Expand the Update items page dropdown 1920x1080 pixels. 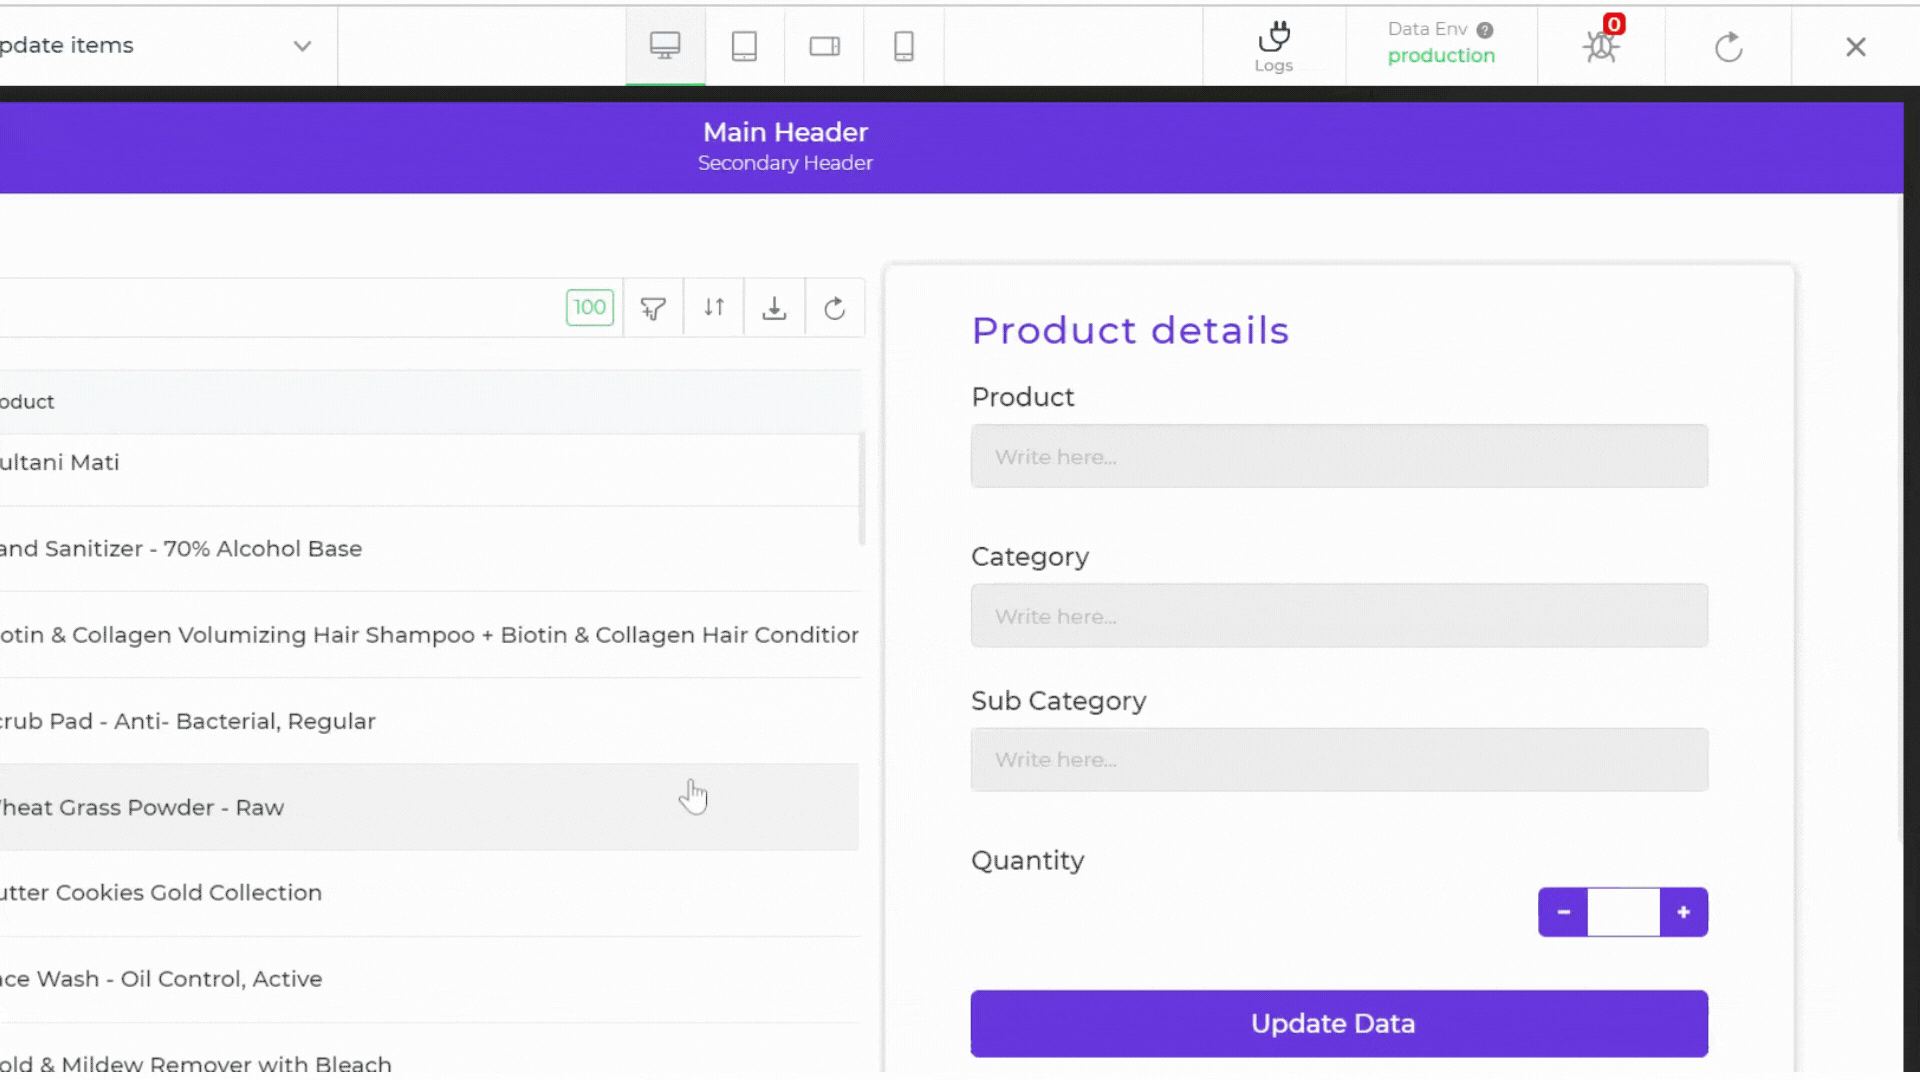click(x=302, y=46)
